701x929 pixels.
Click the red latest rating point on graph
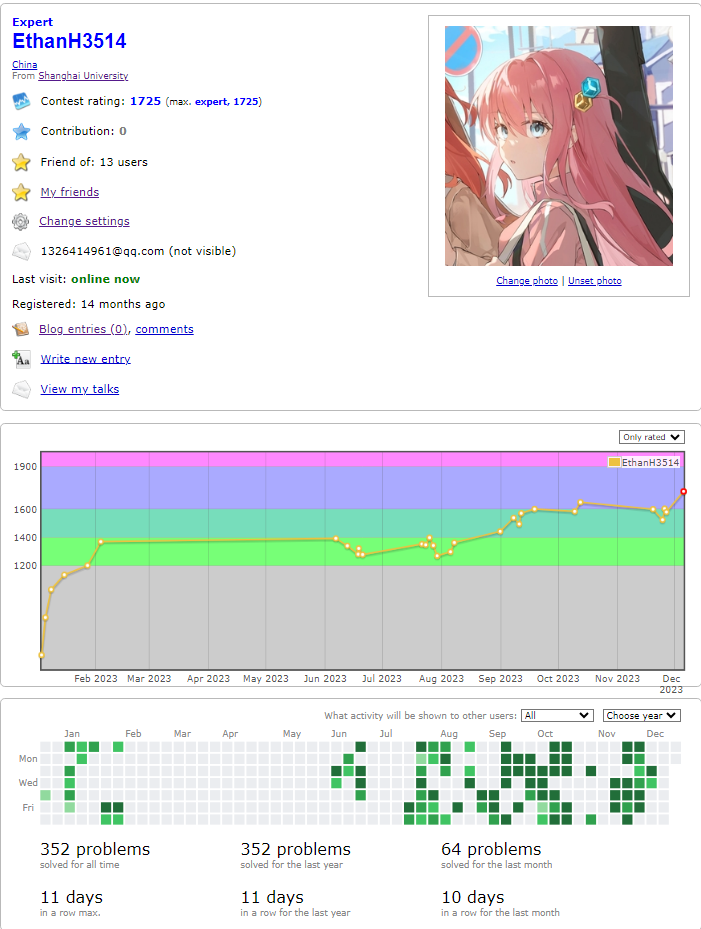tap(684, 492)
